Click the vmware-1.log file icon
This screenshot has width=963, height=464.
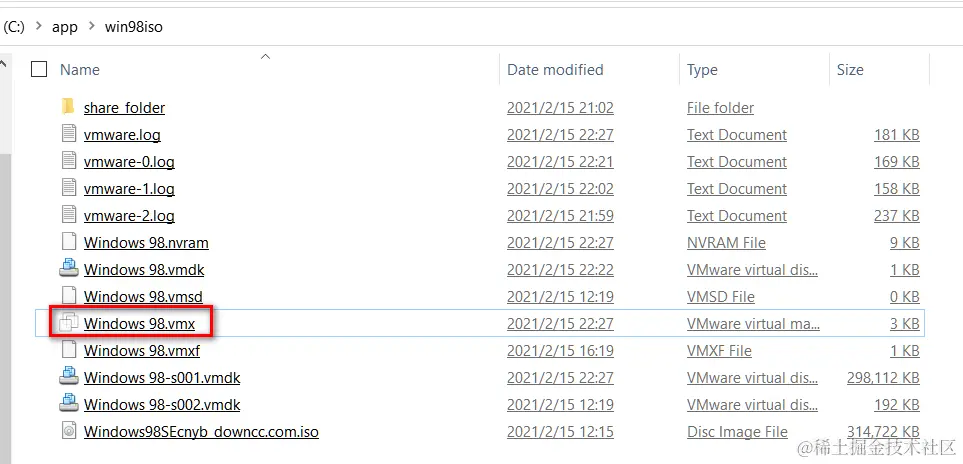point(69,188)
